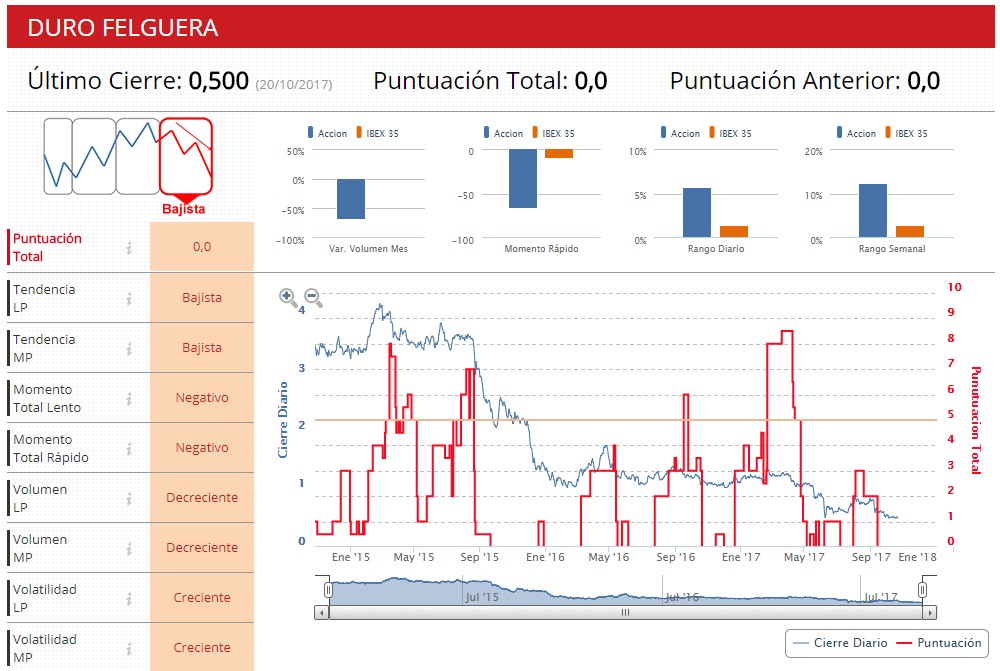Viewport: 1000px width, 671px height.
Task: Click the DURO FELGUERA header title
Action: pyautogui.click(x=122, y=28)
